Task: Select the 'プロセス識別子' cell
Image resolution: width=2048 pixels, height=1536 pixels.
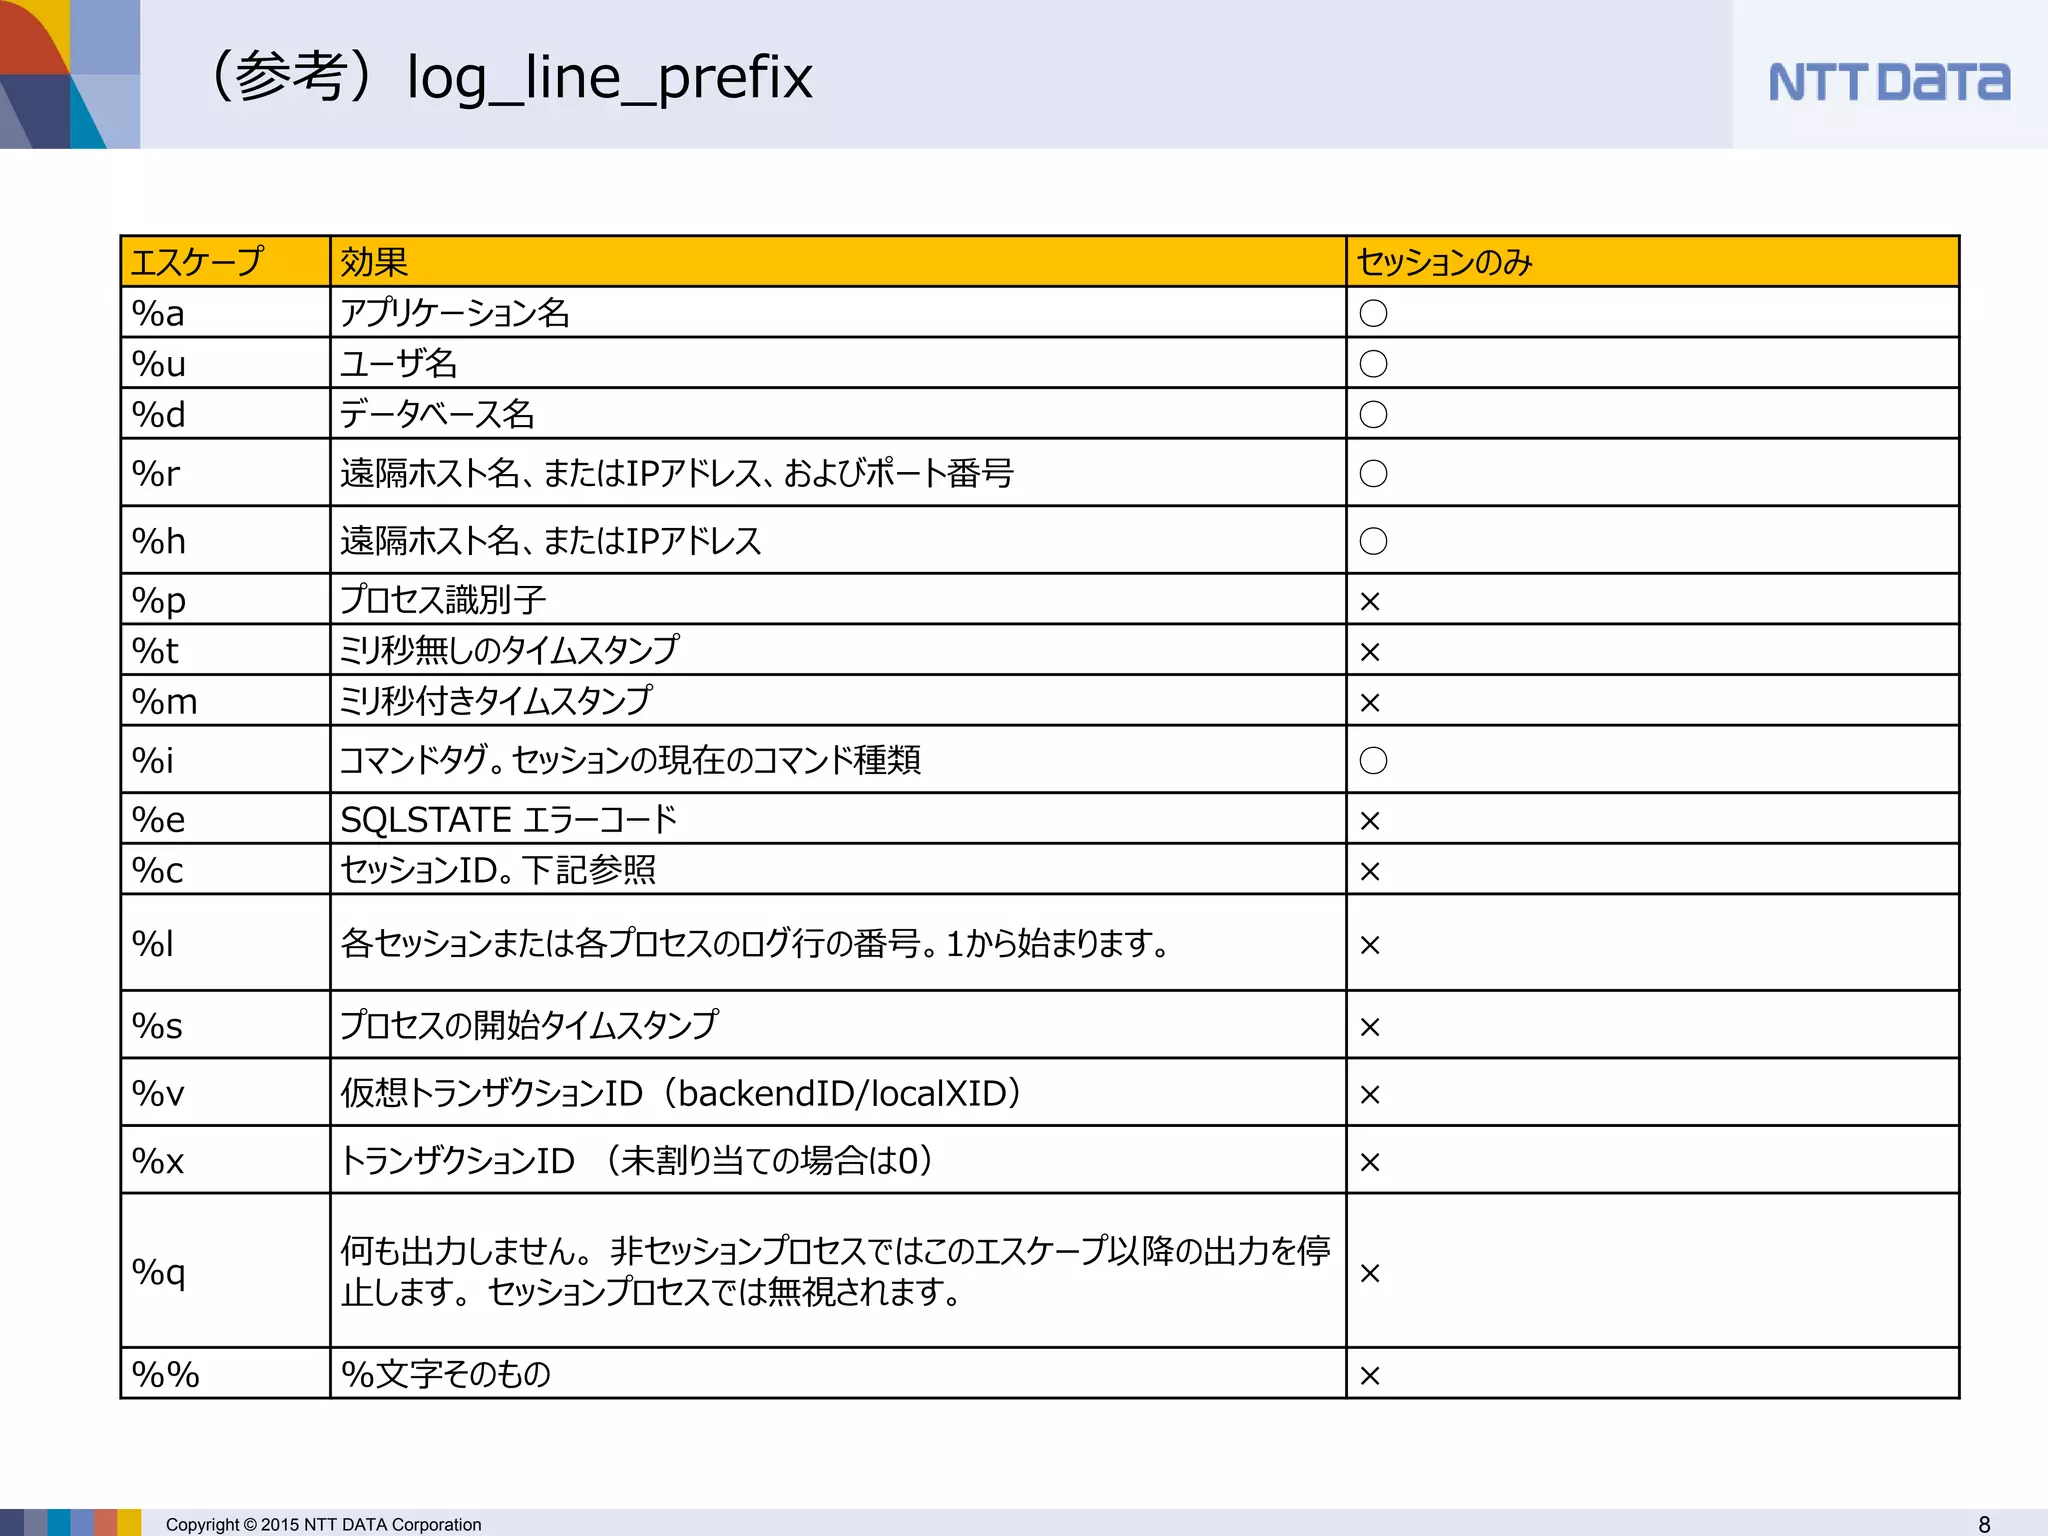Action: pyautogui.click(x=838, y=600)
